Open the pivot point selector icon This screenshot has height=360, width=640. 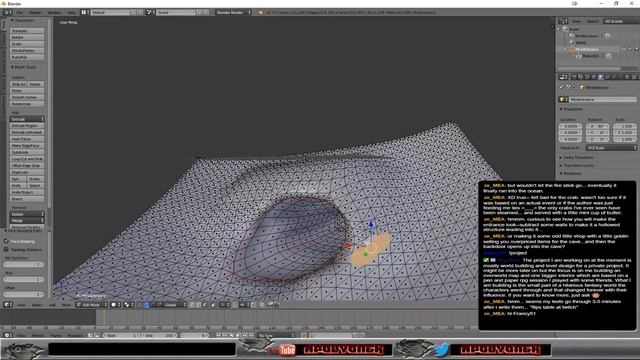(129, 304)
